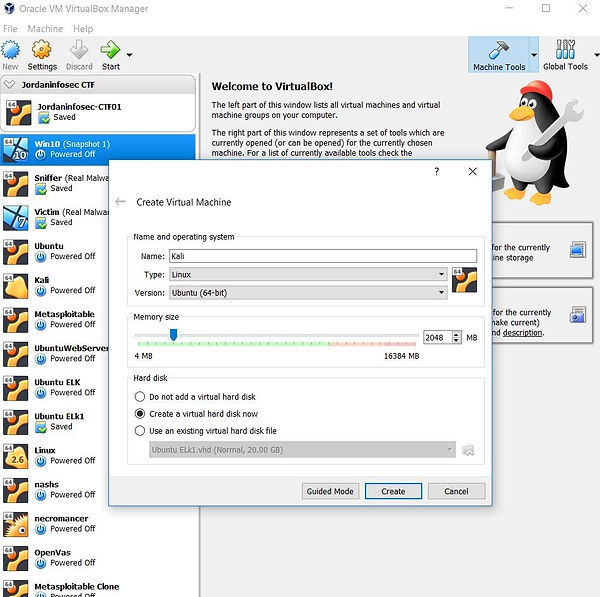Click the green Start arrow icon
Screen dimensions: 600x597
[x=110, y=50]
